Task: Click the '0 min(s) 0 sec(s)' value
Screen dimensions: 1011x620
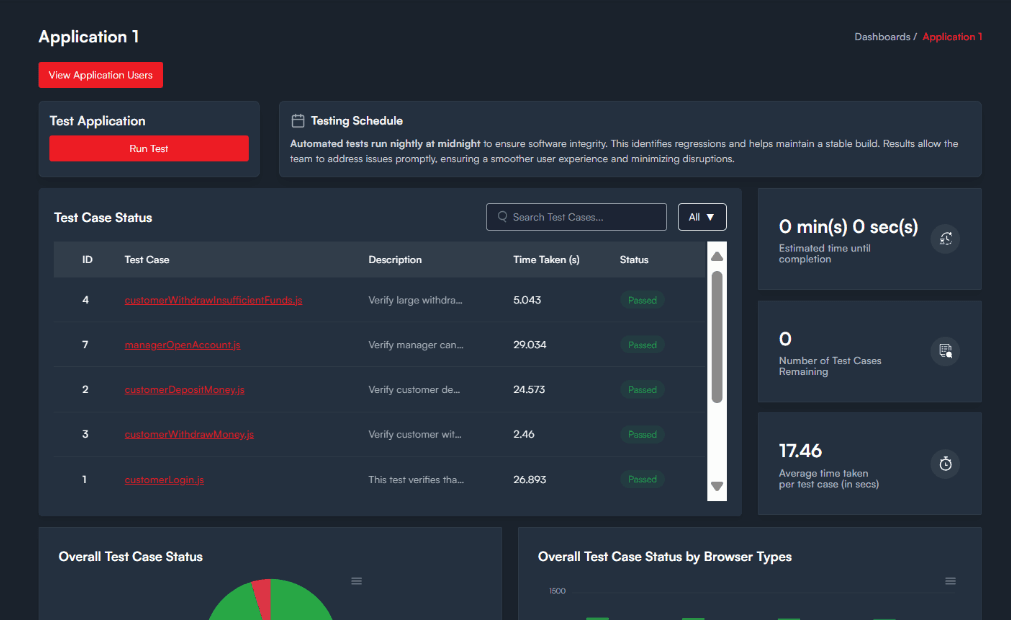Action: coord(848,227)
